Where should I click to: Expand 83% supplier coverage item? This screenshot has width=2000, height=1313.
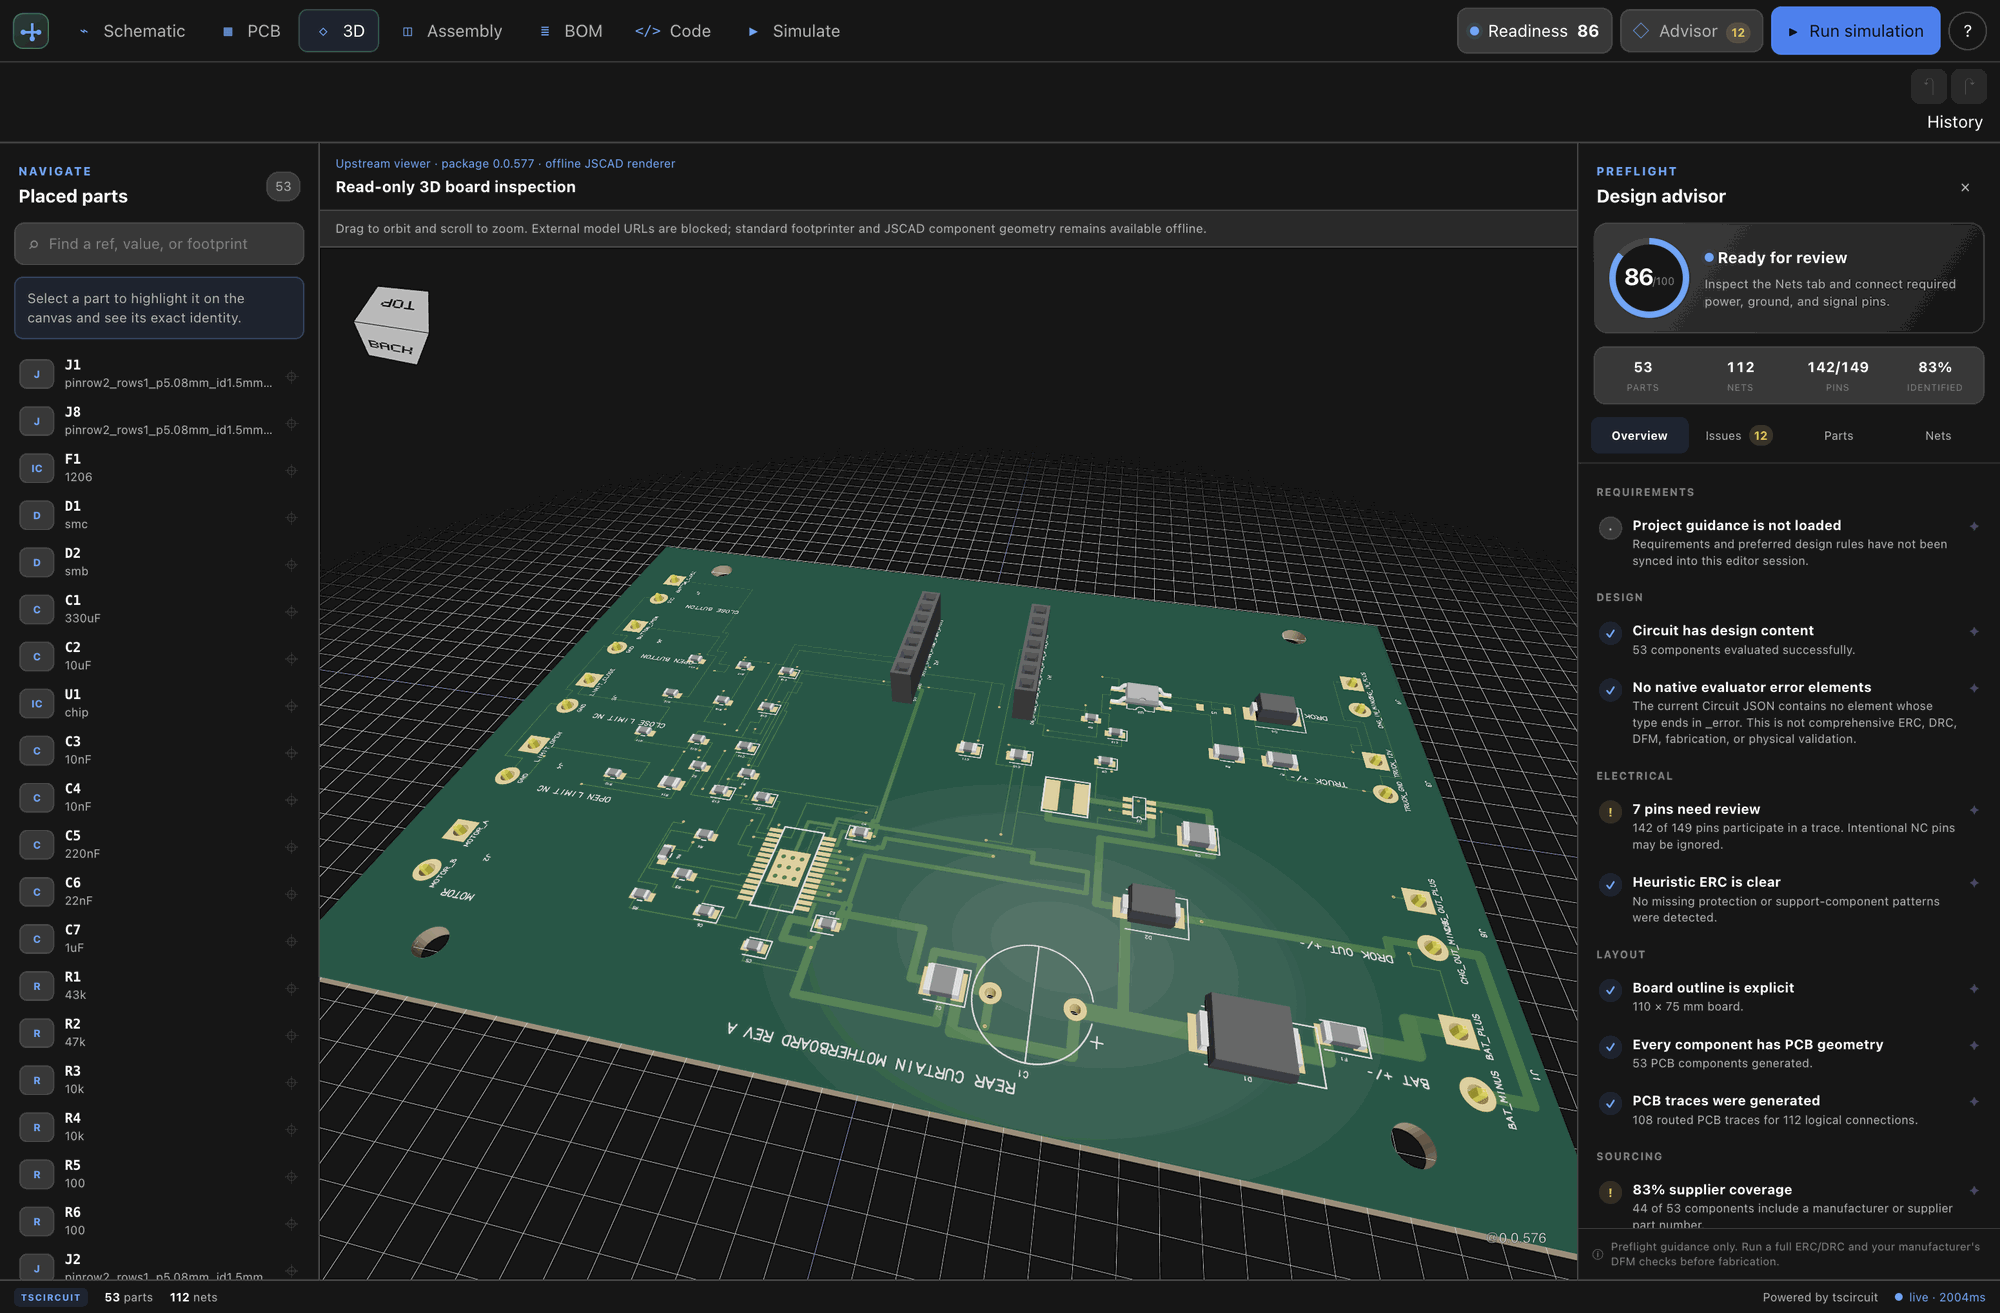click(1789, 1204)
